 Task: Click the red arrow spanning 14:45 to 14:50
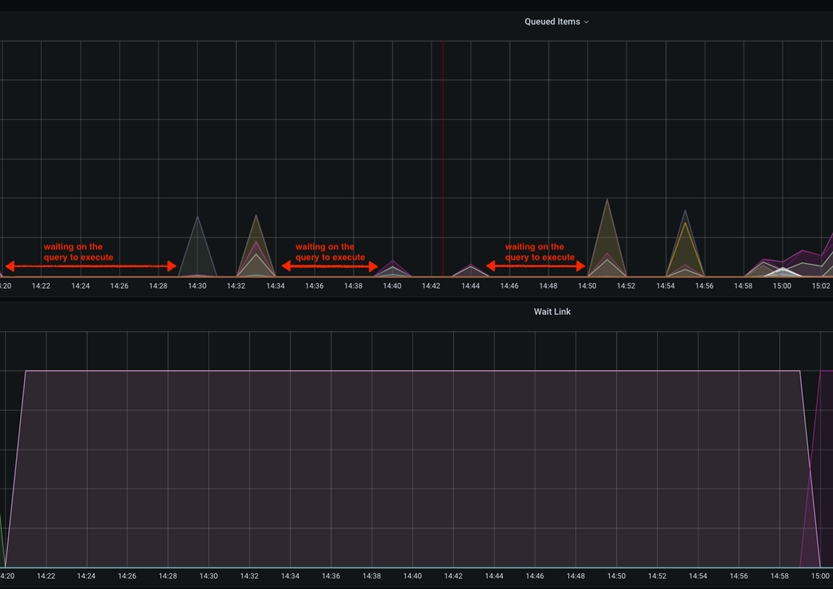(x=536, y=266)
